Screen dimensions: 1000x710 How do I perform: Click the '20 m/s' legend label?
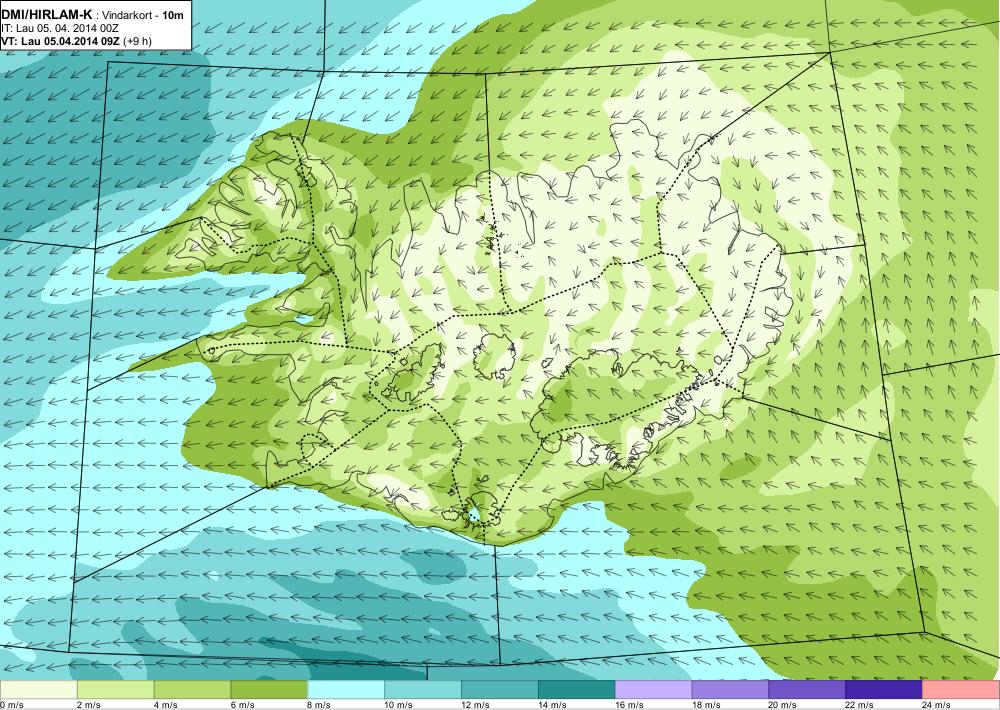click(x=783, y=705)
